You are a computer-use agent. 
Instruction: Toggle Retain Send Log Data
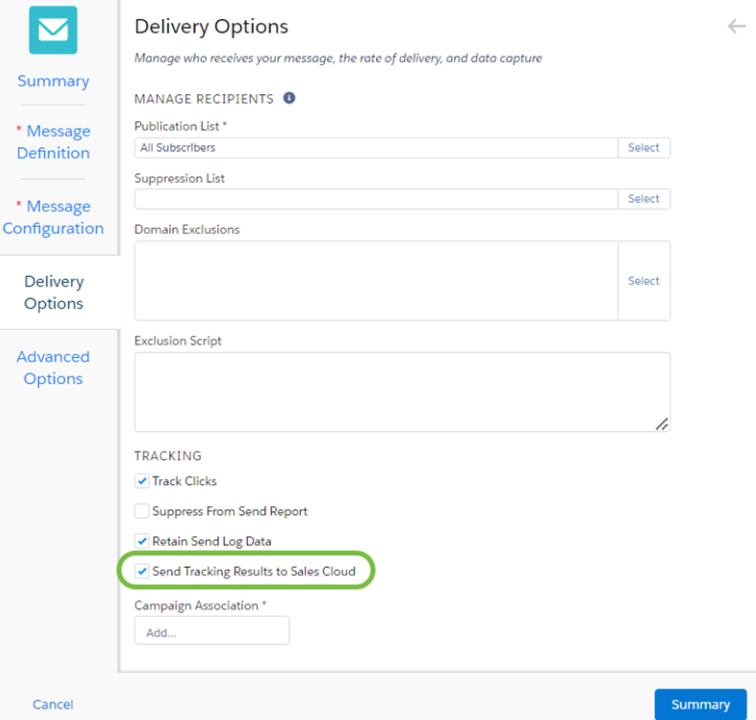click(x=142, y=541)
